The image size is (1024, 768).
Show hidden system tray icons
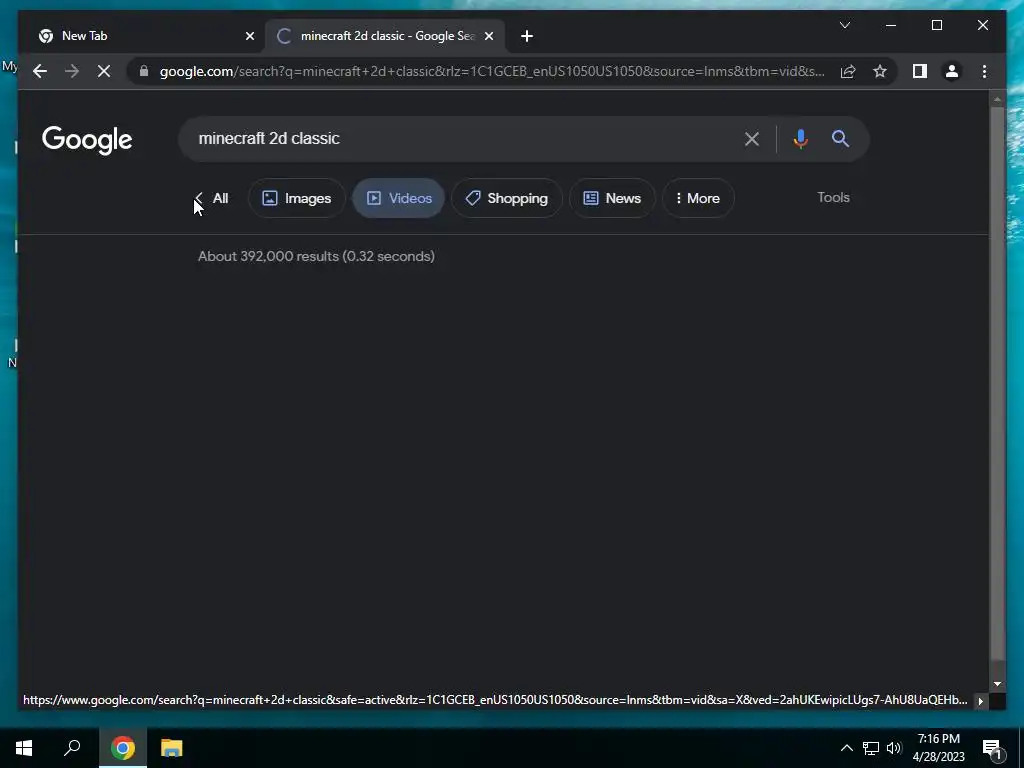click(846, 748)
